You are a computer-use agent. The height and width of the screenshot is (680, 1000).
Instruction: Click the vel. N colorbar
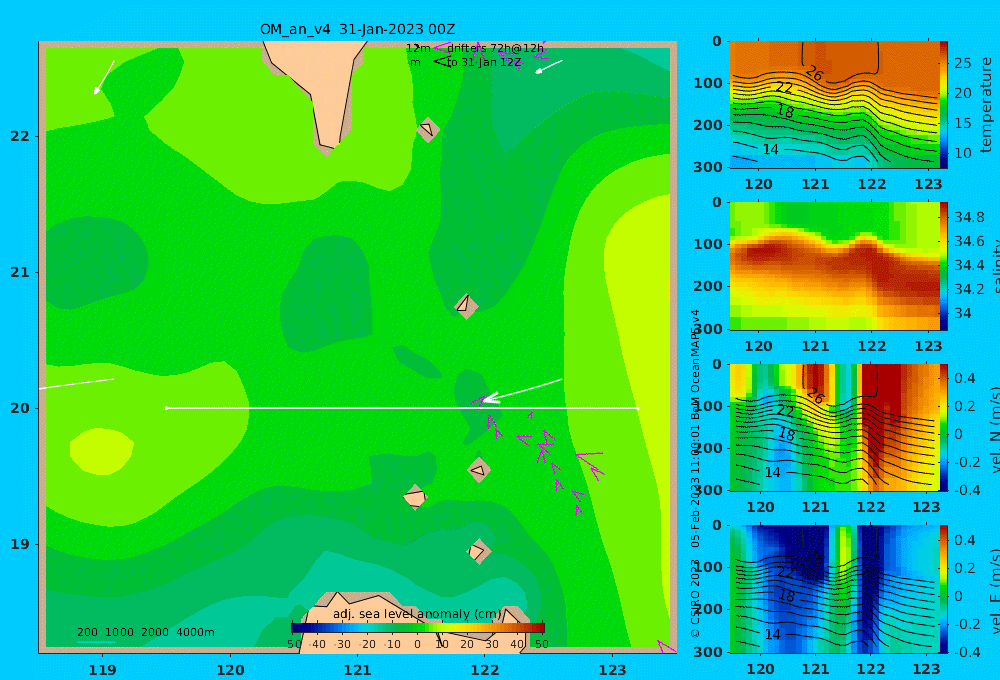click(944, 427)
